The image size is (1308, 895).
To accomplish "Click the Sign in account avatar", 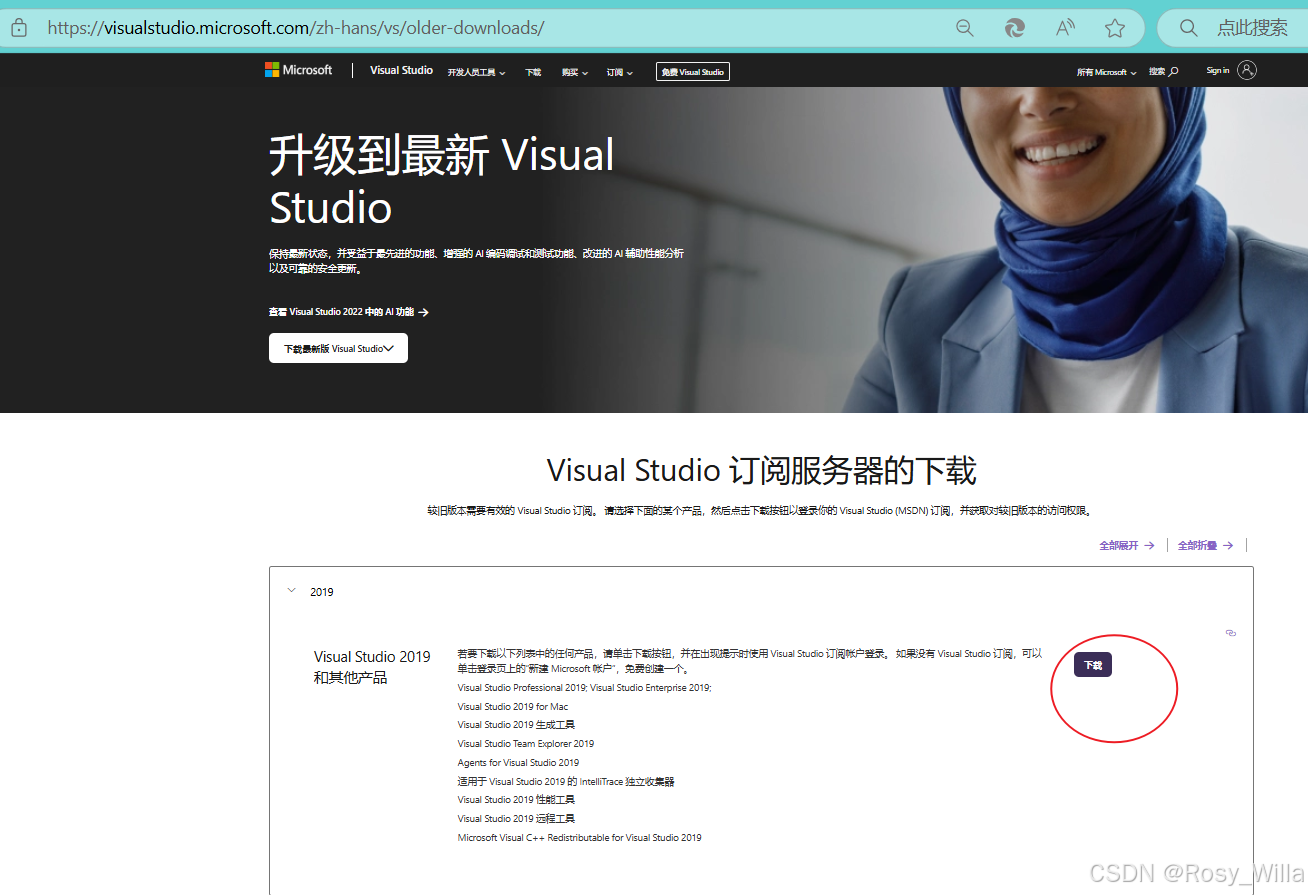I will pos(1247,70).
